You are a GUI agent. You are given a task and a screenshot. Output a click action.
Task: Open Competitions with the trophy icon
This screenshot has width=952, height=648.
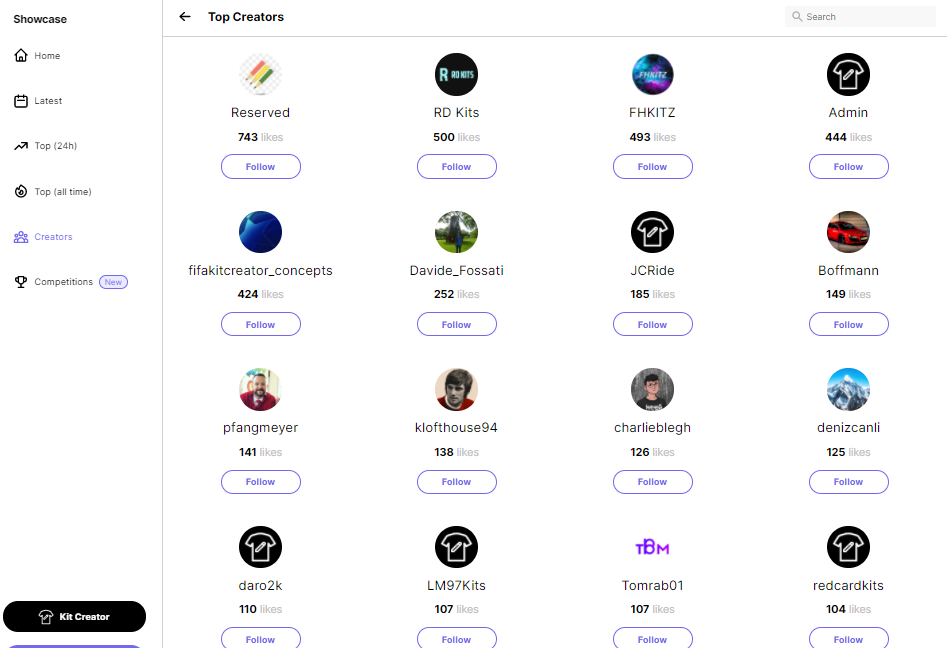(21, 282)
